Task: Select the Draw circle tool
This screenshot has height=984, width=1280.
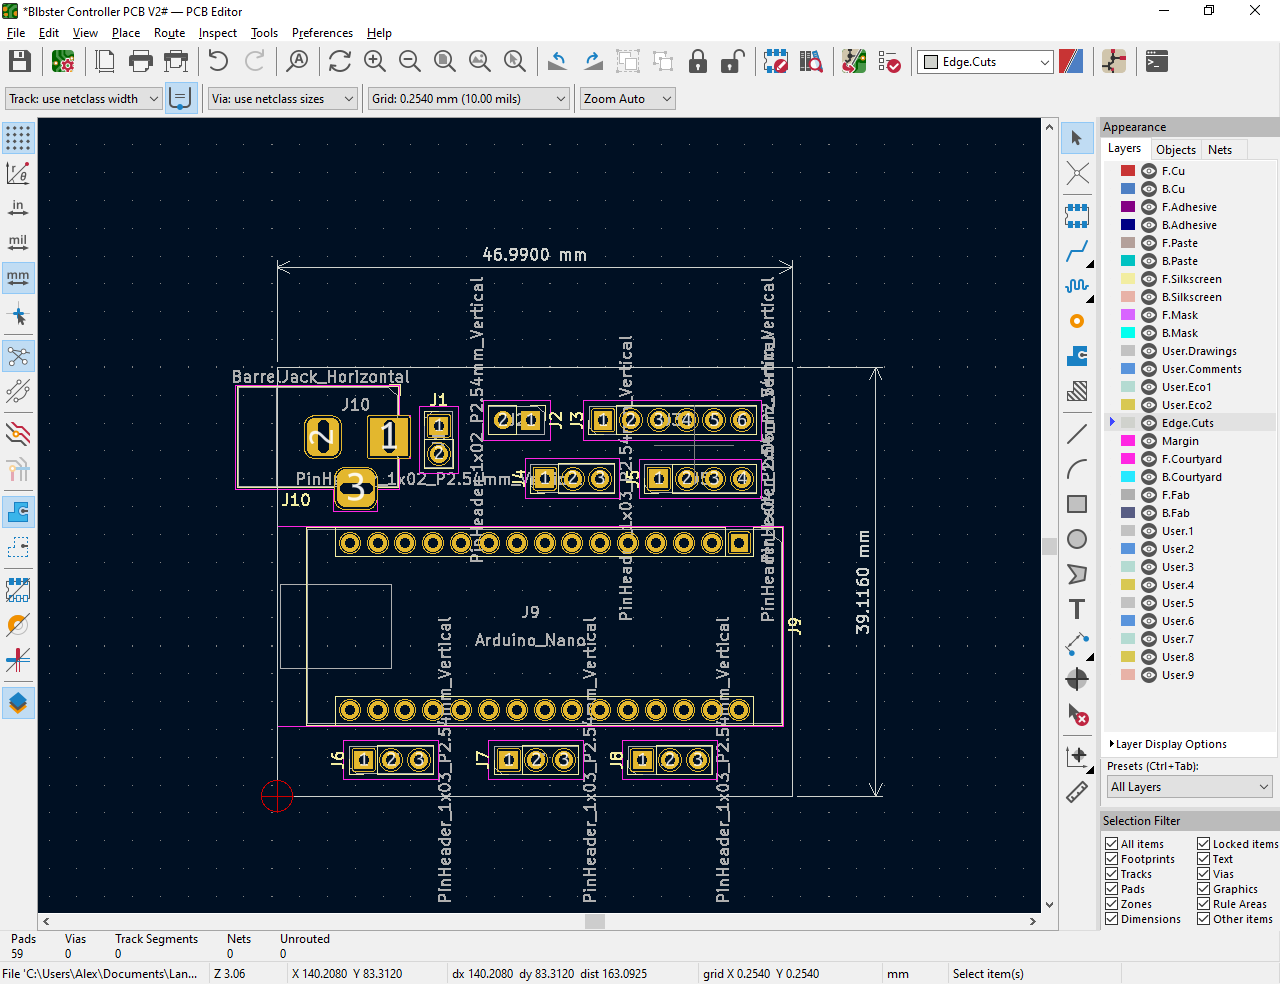Action: coord(1077,539)
